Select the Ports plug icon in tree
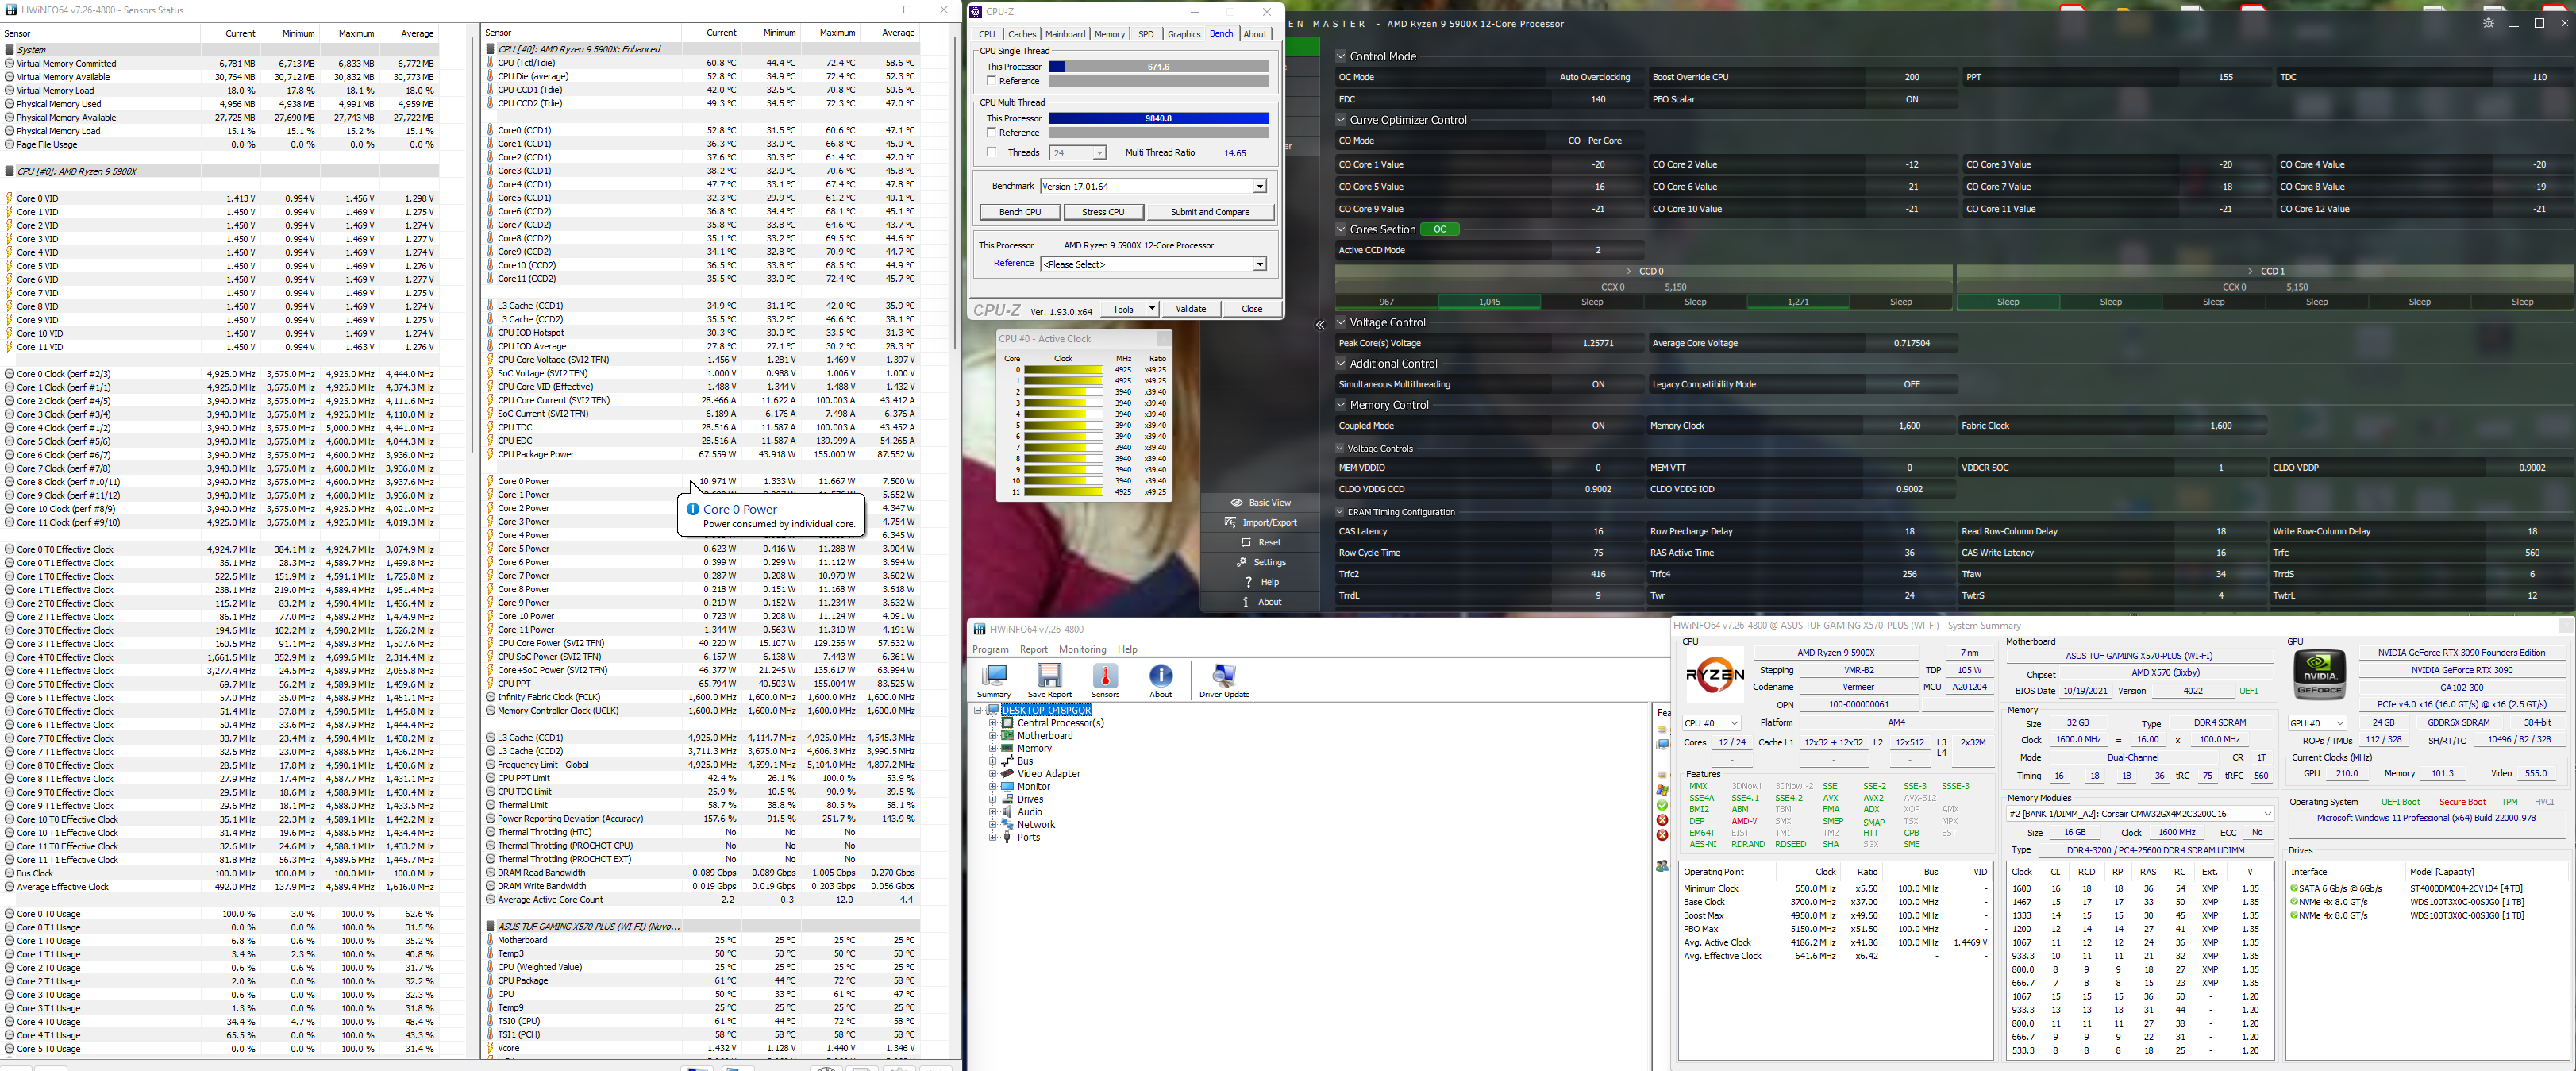Screen dimensions: 2576x1071 coord(1008,838)
